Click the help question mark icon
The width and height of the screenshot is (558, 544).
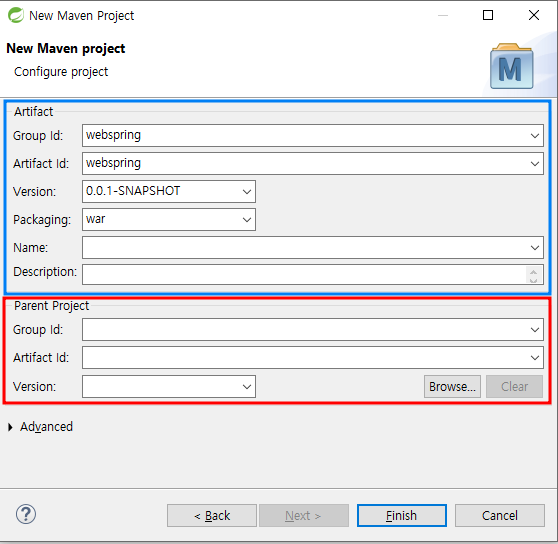(26, 514)
